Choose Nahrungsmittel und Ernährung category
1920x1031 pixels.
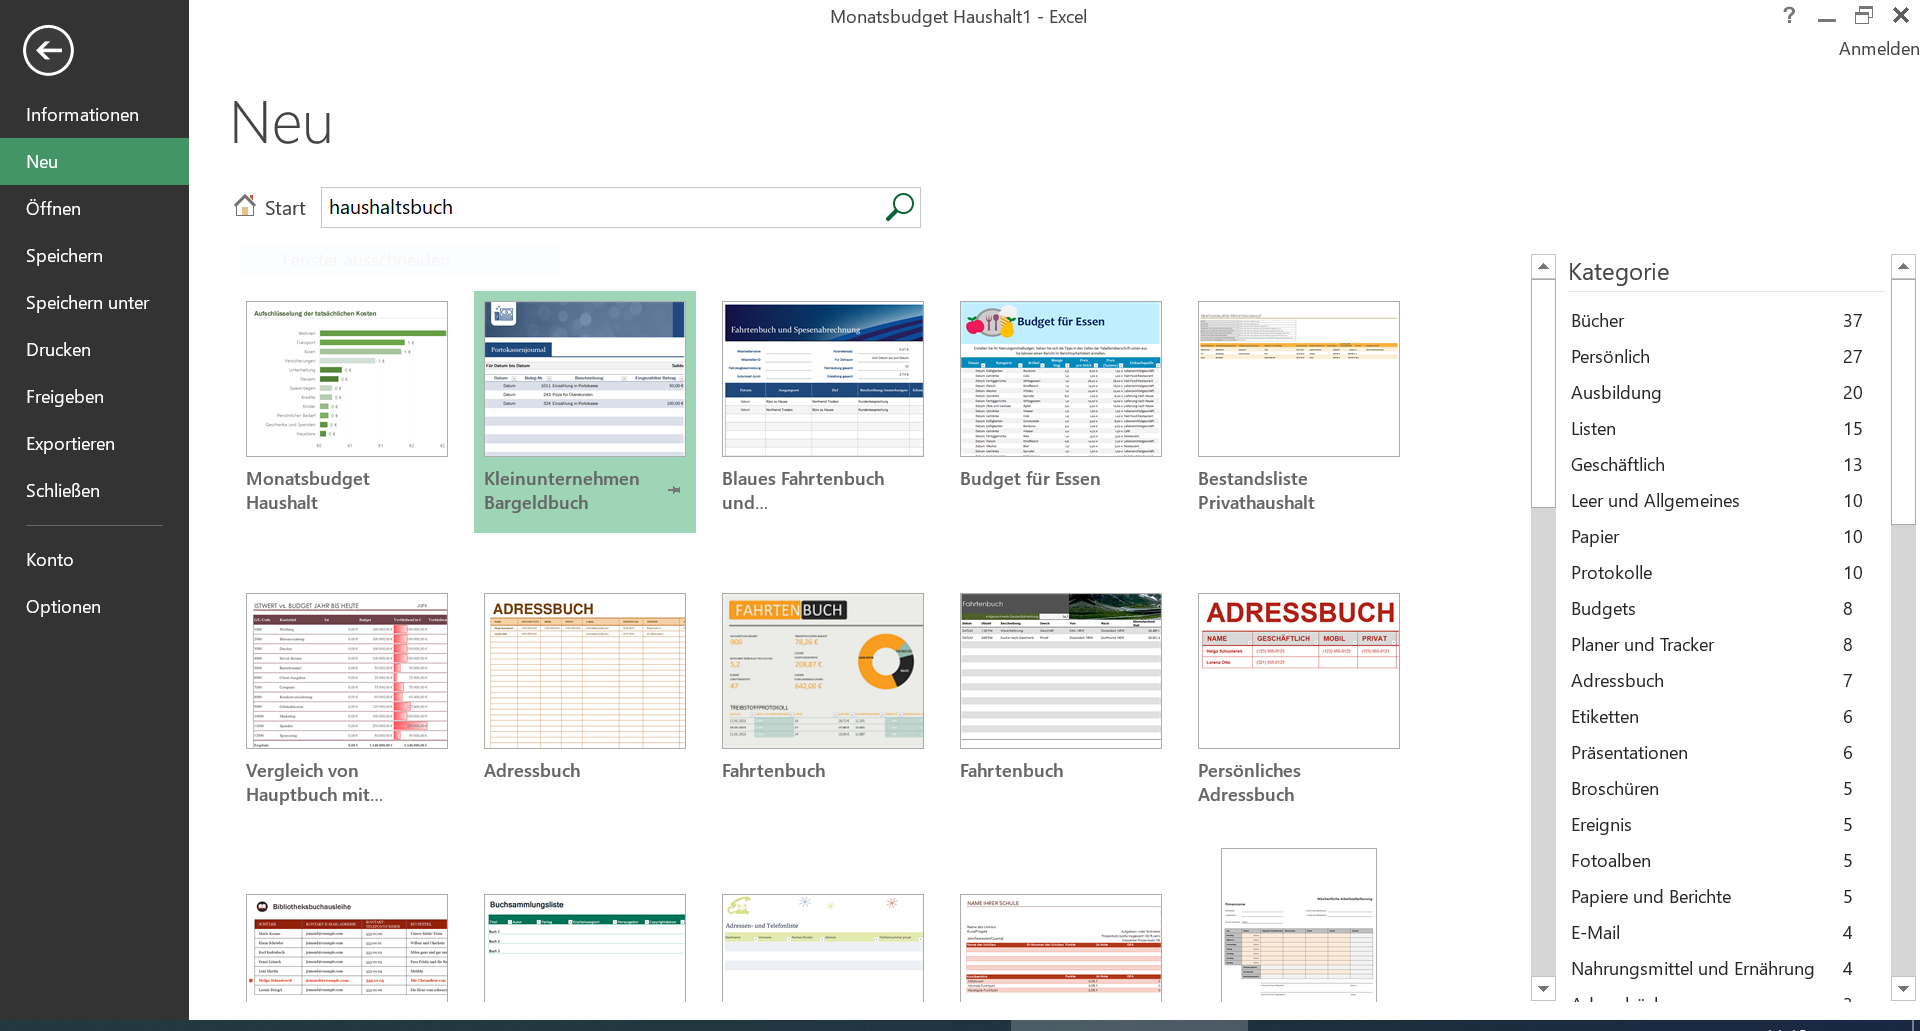coord(1717,969)
